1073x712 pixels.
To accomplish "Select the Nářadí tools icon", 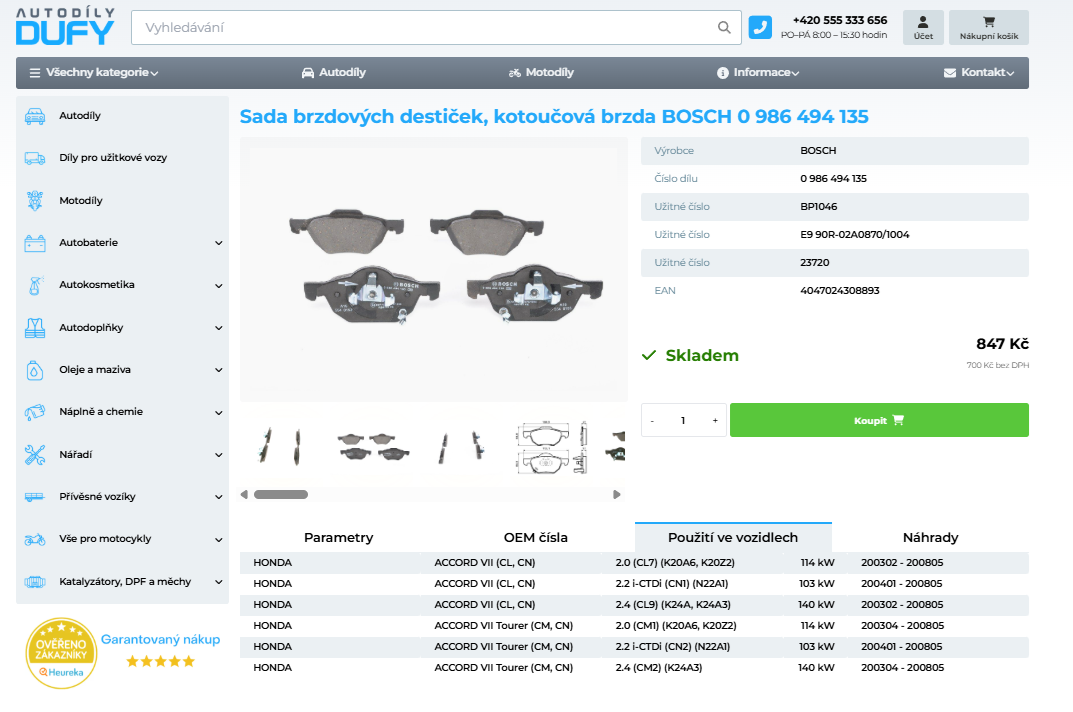I will pyautogui.click(x=35, y=455).
